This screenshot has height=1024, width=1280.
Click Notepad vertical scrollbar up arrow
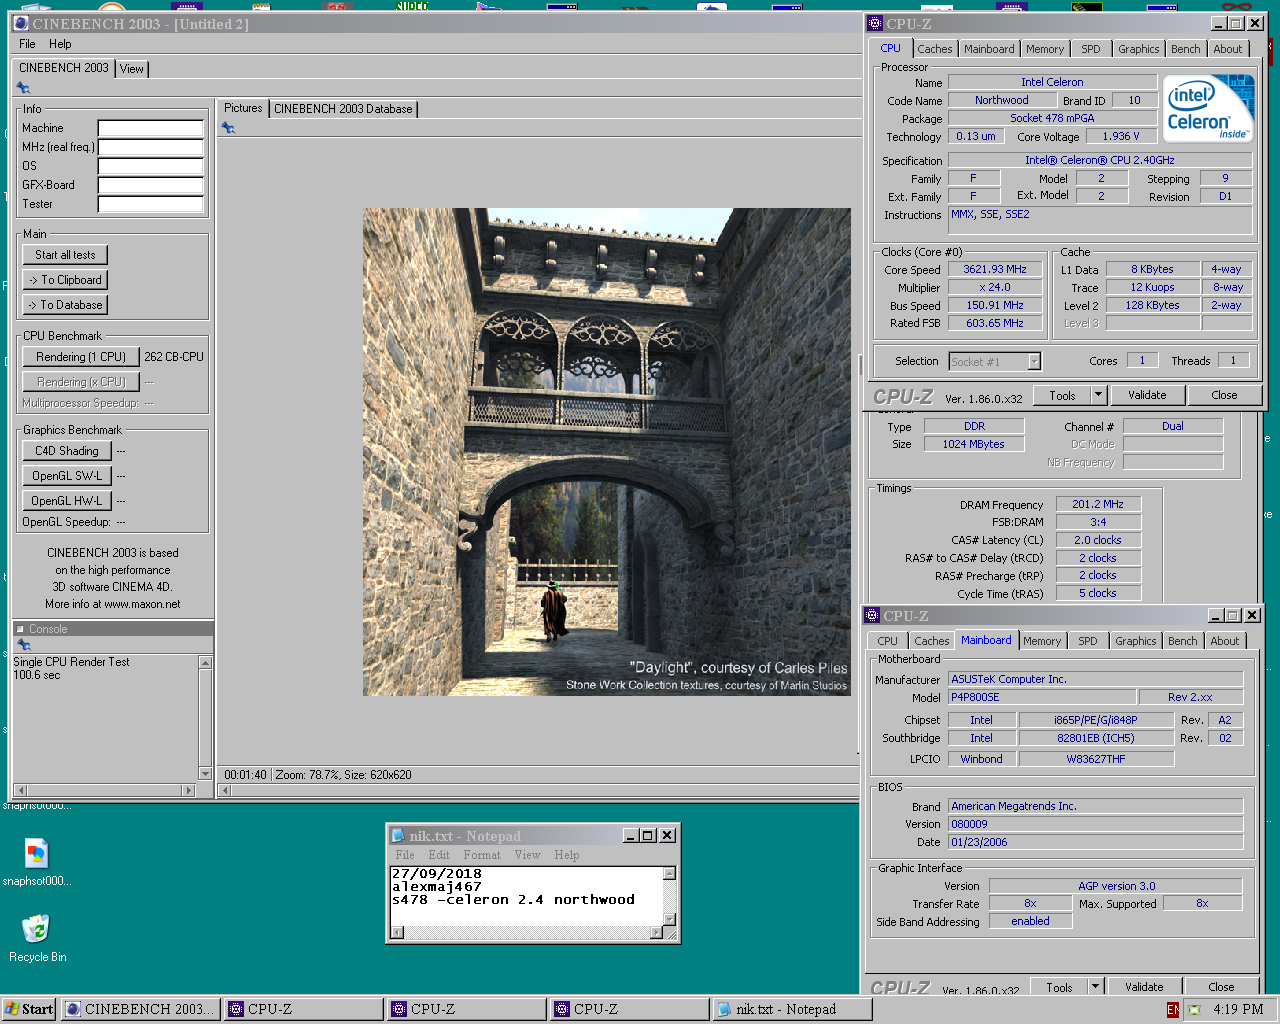(x=670, y=873)
